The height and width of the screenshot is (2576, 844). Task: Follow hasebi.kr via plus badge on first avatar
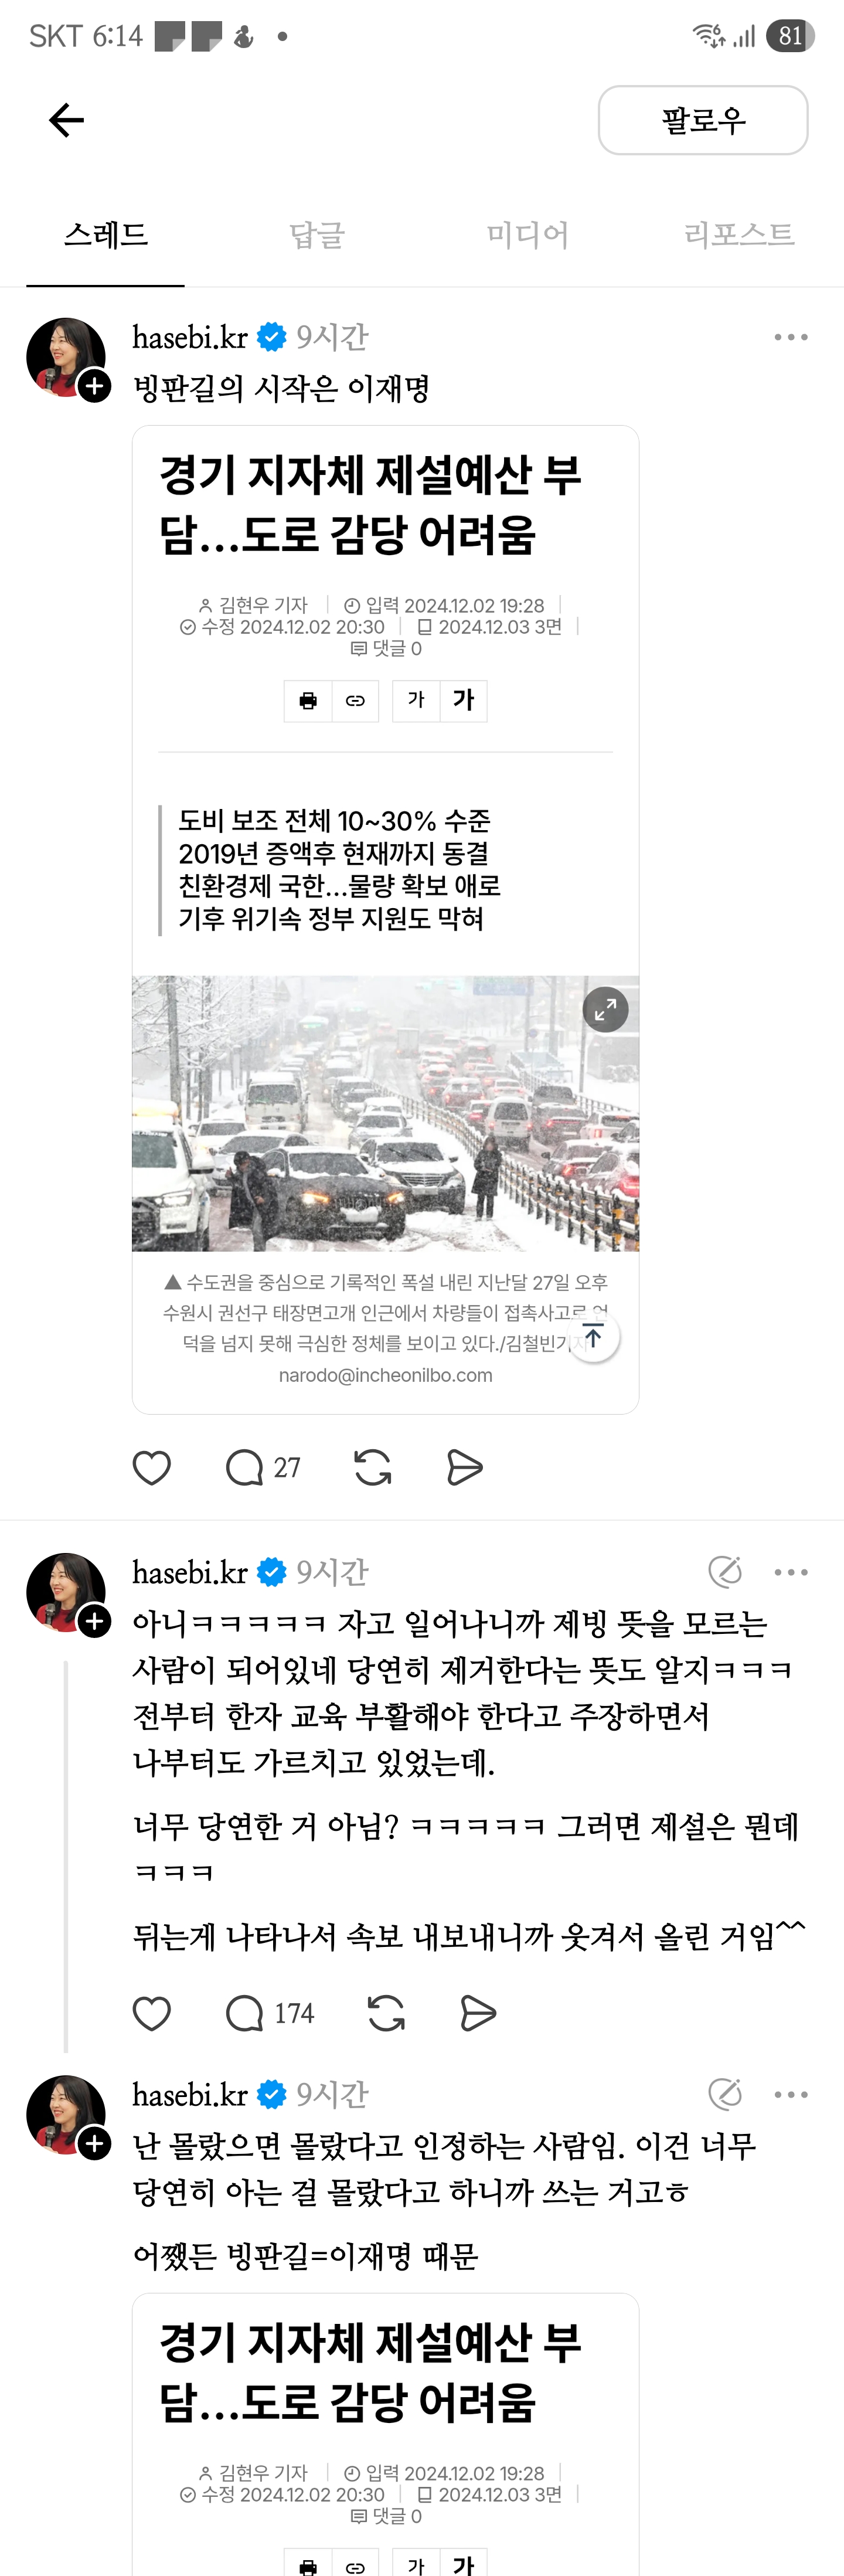pyautogui.click(x=95, y=386)
